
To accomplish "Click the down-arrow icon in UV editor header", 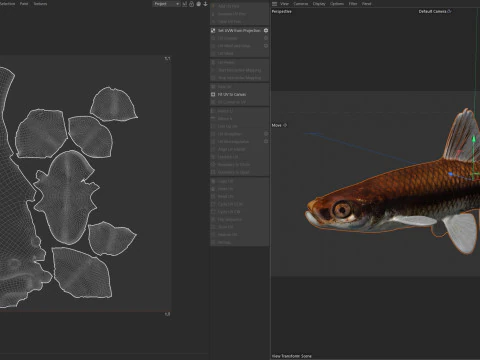I will pos(205,4).
